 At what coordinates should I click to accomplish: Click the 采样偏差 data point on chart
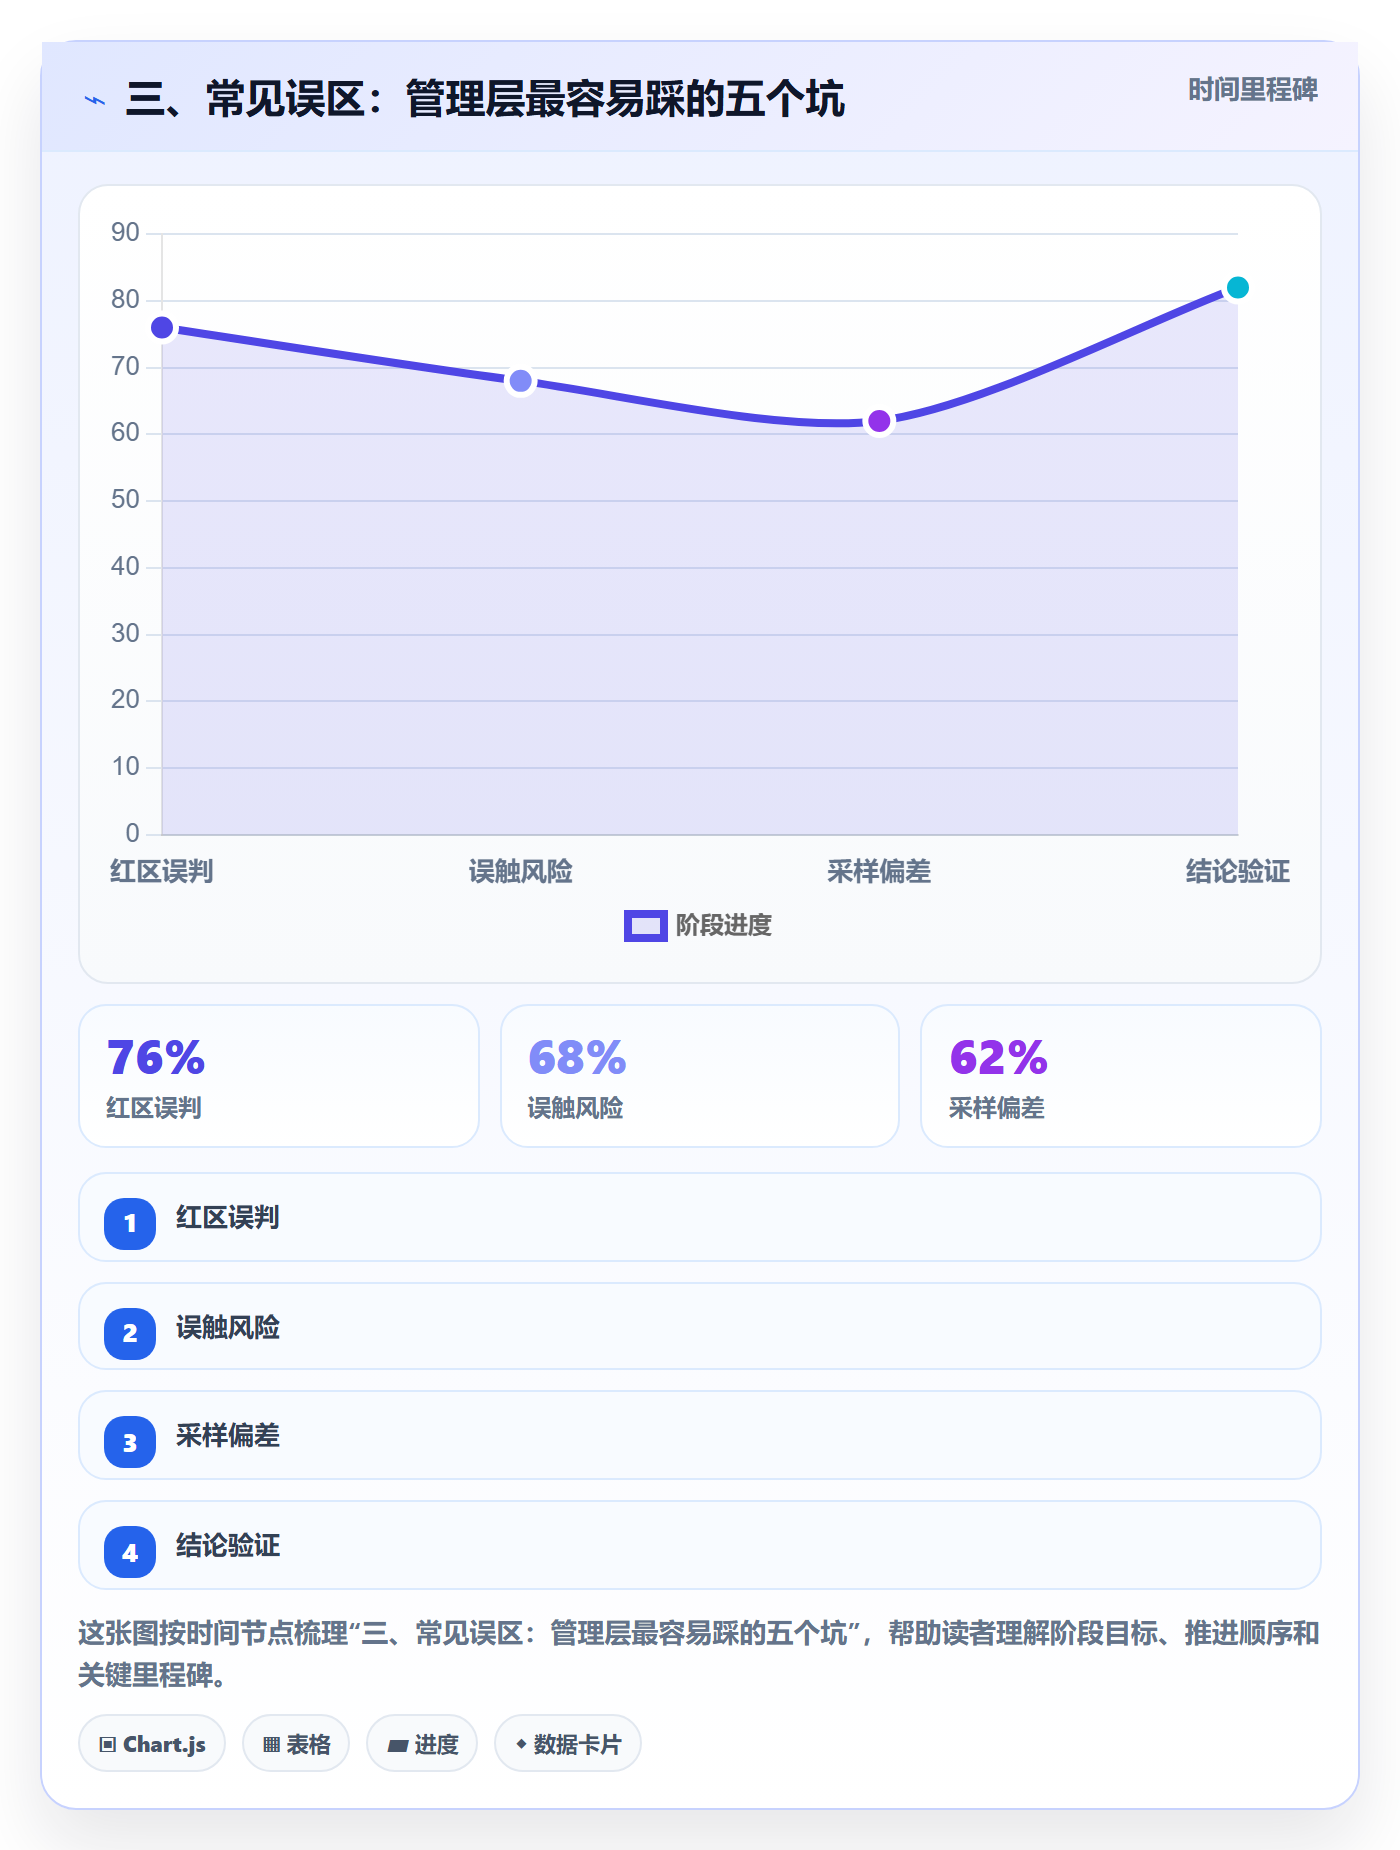[879, 421]
